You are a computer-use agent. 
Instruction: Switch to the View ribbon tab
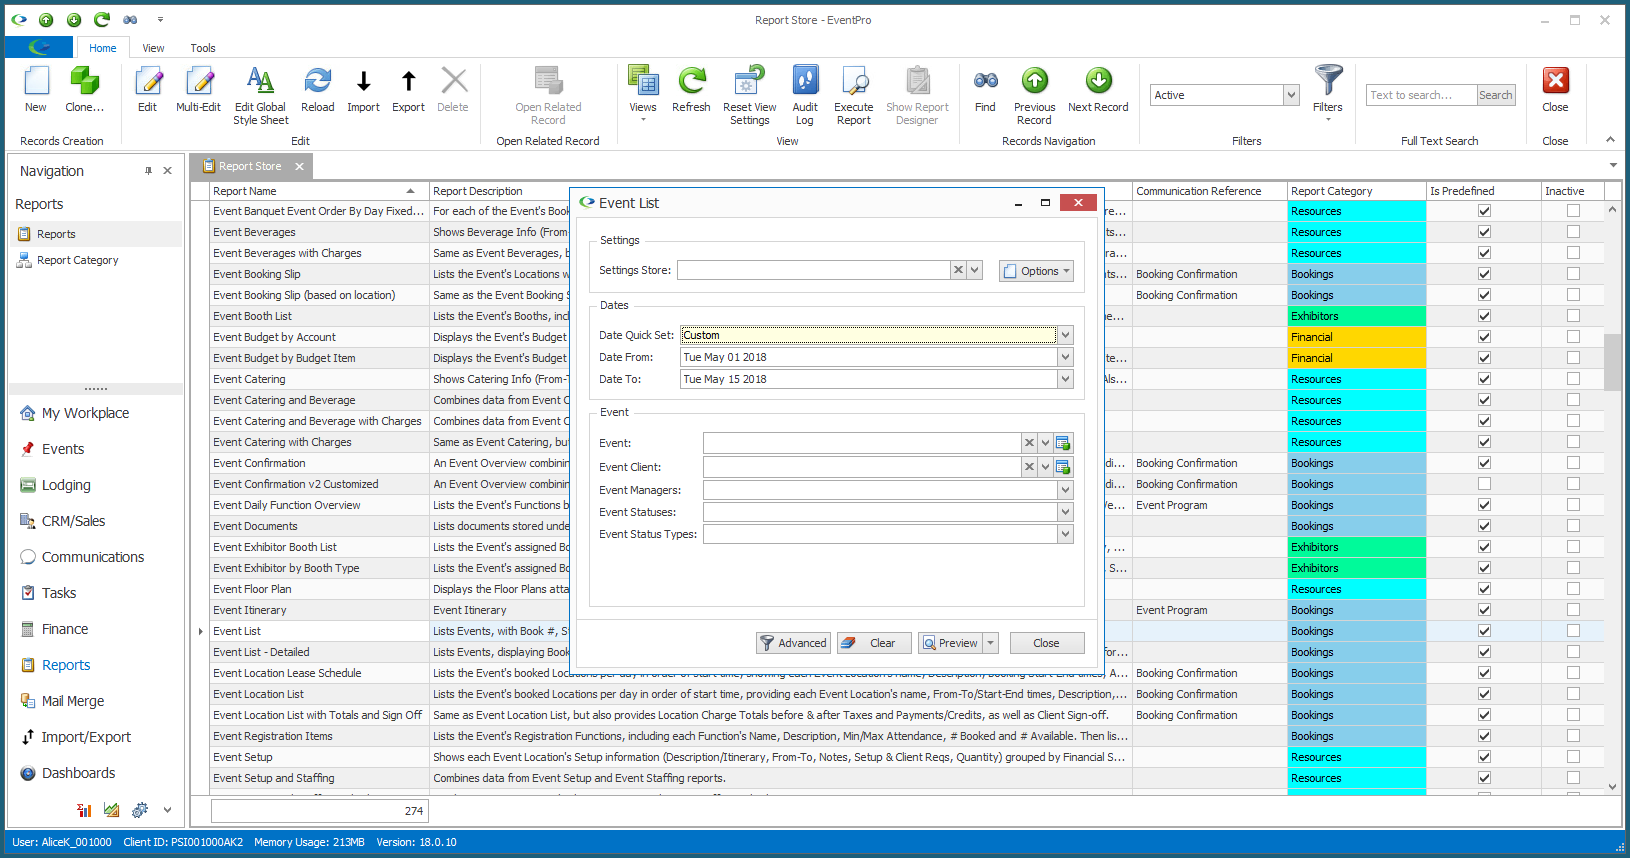153,48
